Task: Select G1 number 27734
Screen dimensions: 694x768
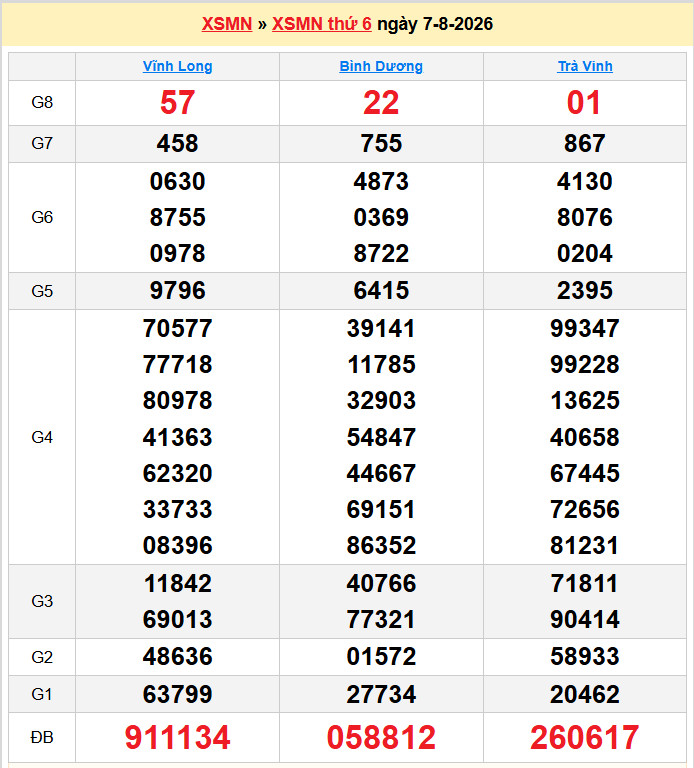Action: pyautogui.click(x=381, y=695)
